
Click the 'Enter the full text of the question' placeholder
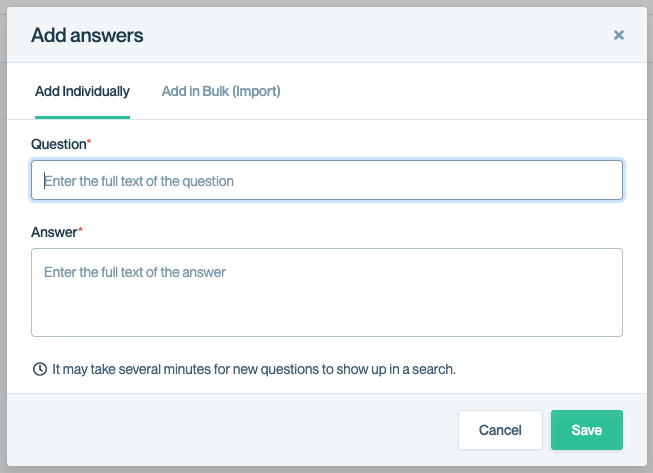point(139,182)
